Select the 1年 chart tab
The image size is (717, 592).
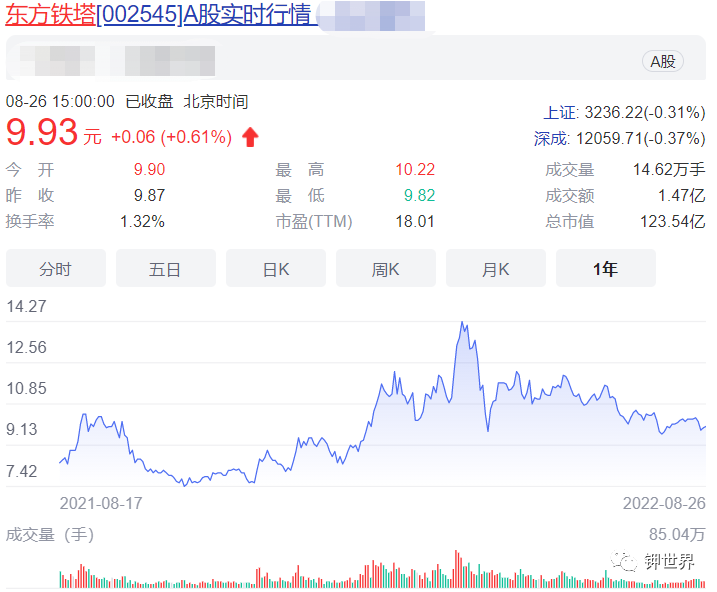(x=605, y=268)
